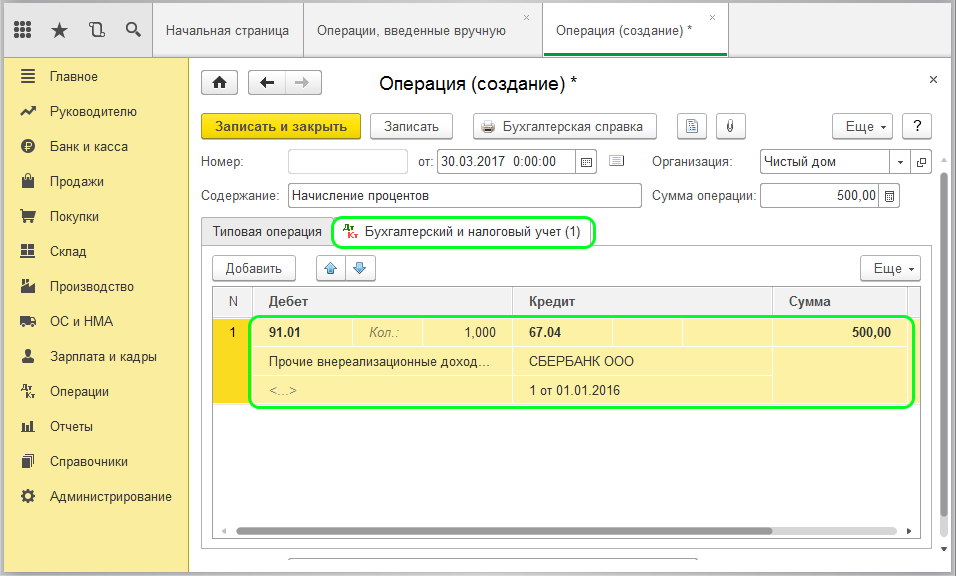Click the Содержание field
The width and height of the screenshot is (956, 576).
[465, 196]
